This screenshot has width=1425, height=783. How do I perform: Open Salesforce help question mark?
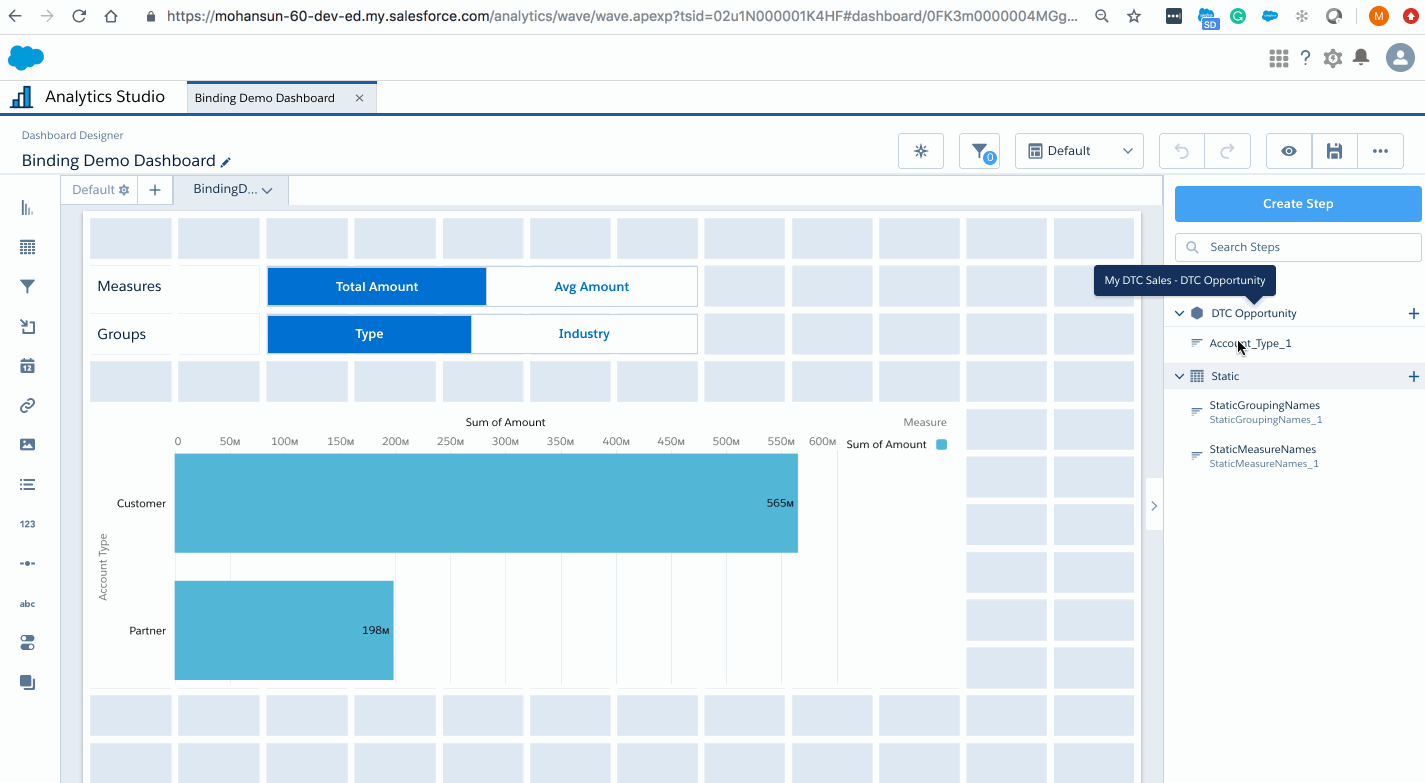coord(1305,58)
